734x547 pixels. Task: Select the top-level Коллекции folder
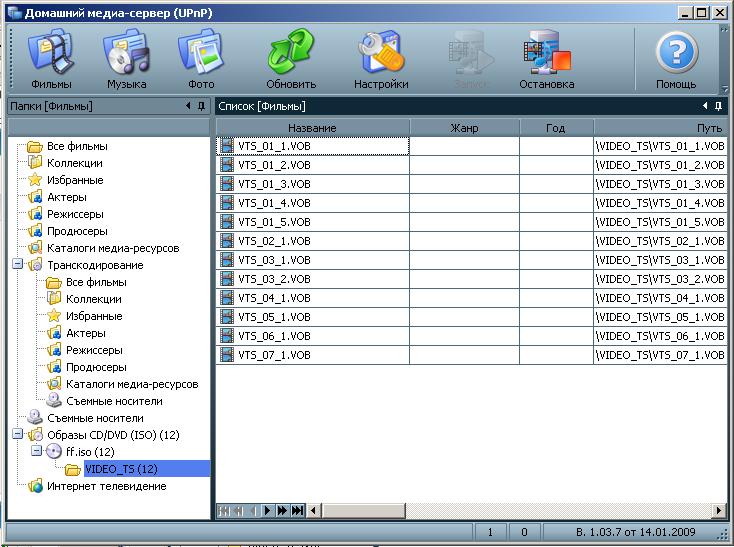(74, 163)
